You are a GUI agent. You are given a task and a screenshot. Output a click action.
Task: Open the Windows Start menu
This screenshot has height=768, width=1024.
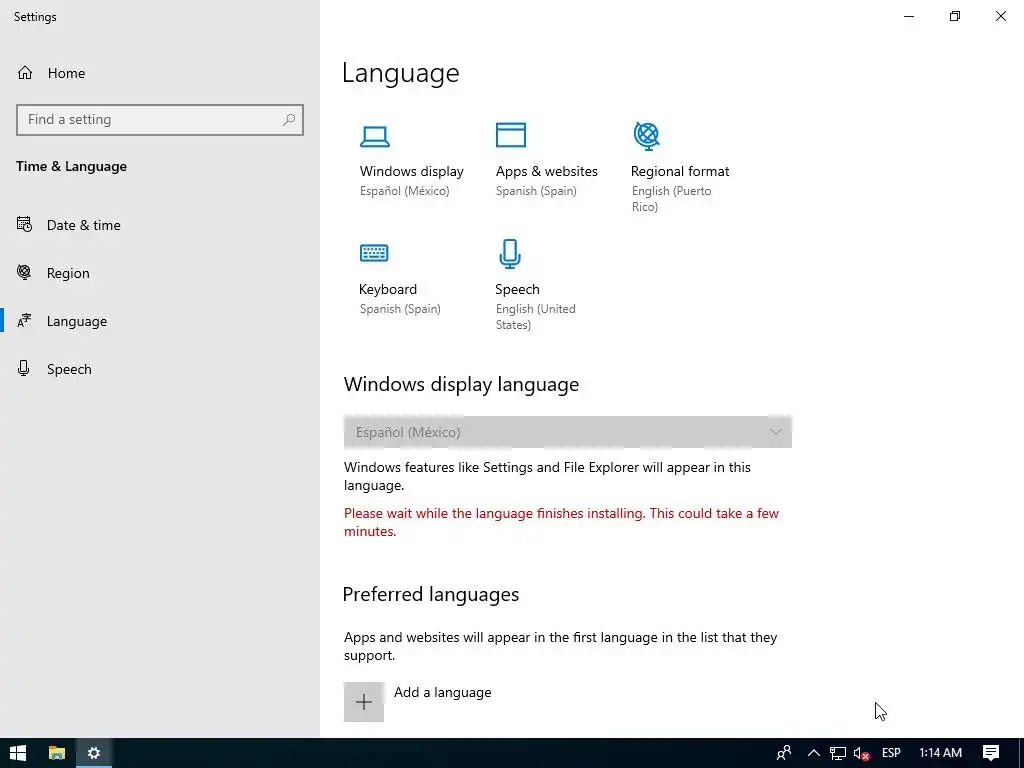click(x=18, y=753)
